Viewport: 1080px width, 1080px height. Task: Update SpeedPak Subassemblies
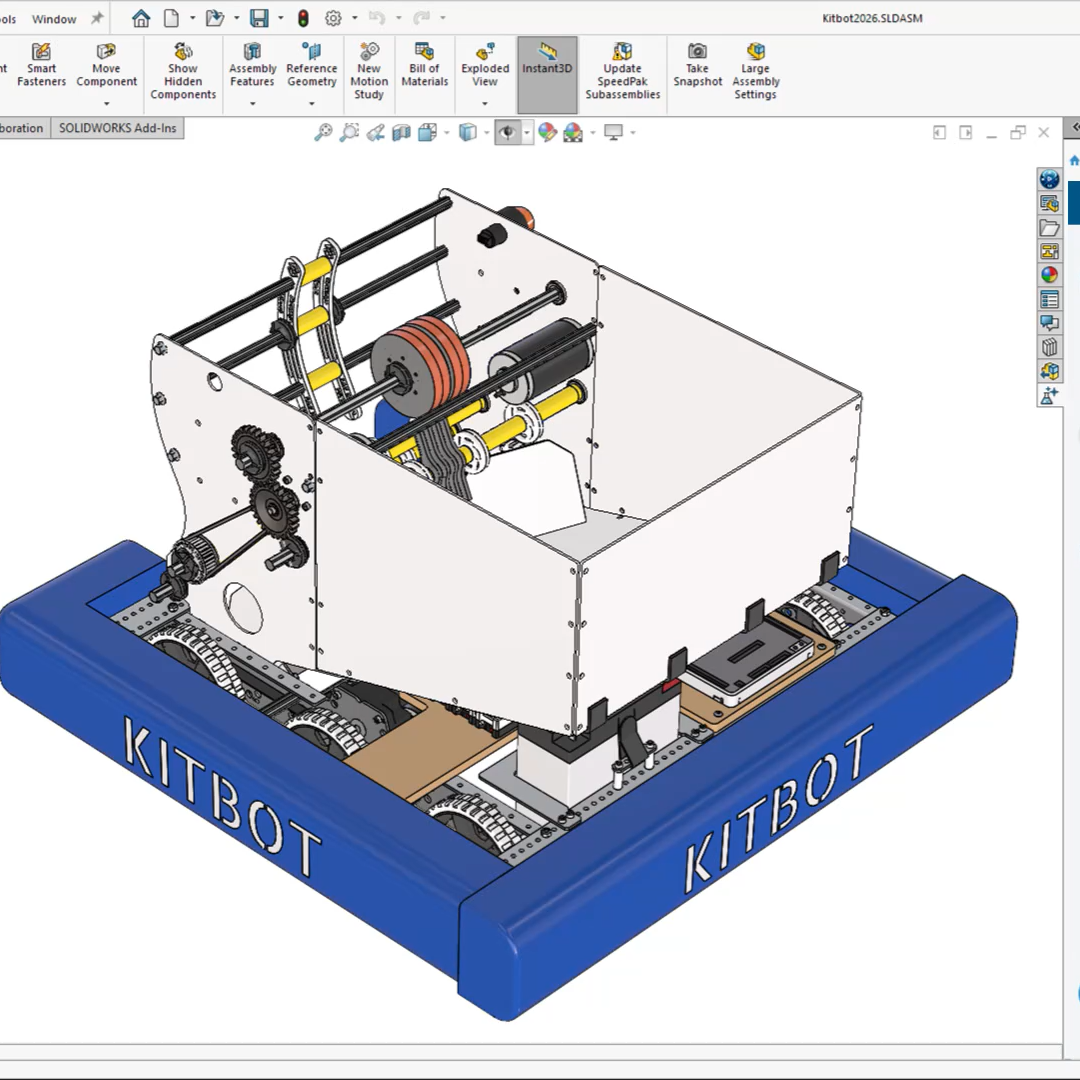[623, 71]
